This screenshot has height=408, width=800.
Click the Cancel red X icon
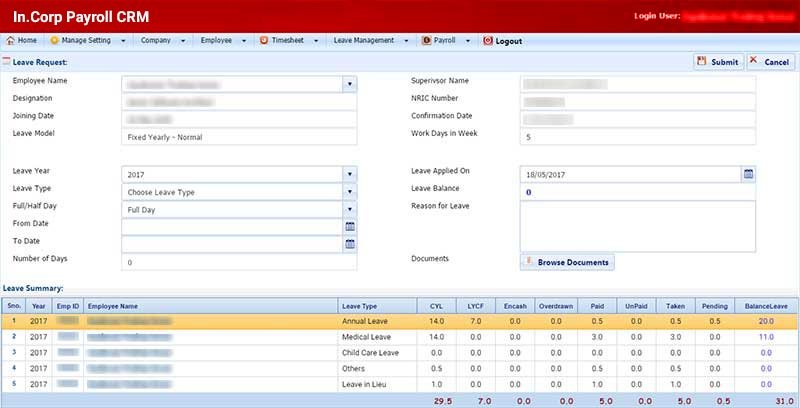click(x=754, y=60)
